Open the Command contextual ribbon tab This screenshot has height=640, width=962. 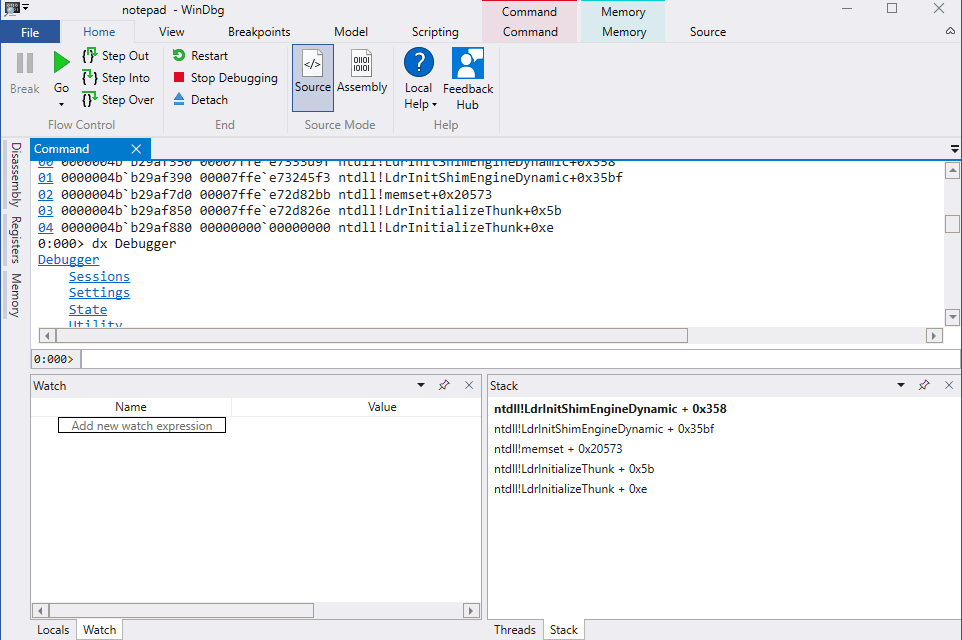[x=530, y=32]
